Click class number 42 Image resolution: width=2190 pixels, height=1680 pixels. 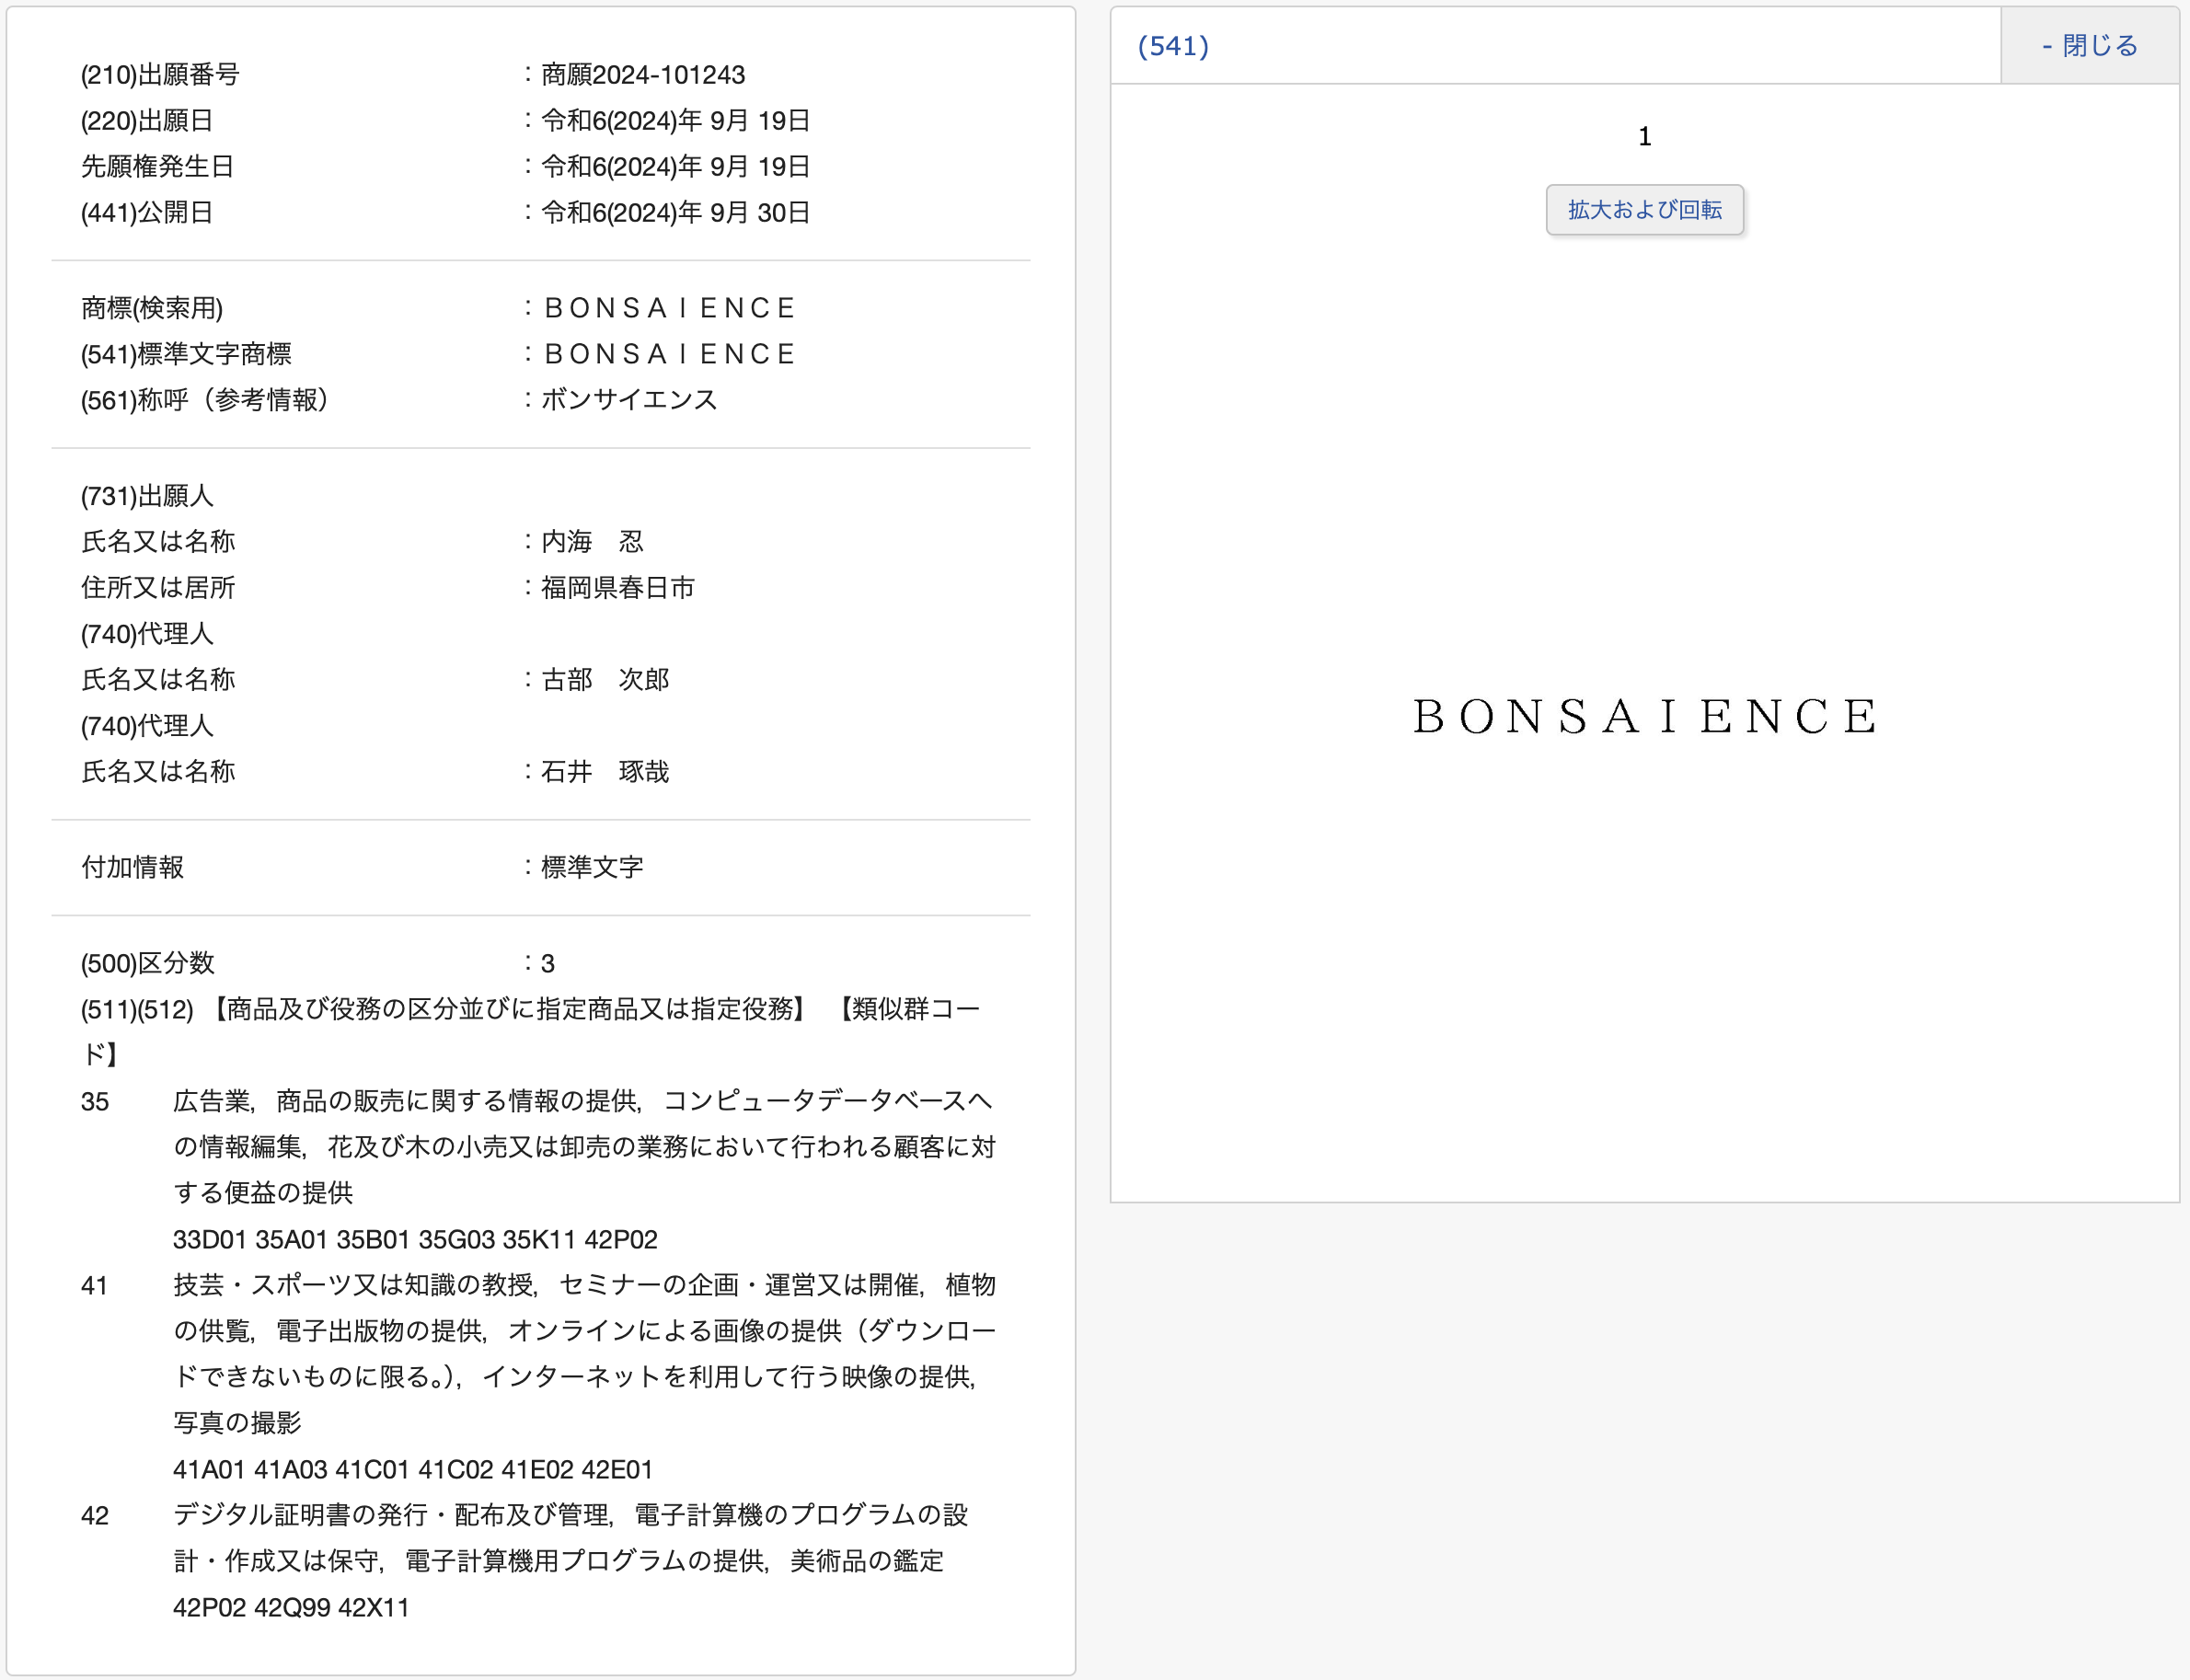click(95, 1516)
